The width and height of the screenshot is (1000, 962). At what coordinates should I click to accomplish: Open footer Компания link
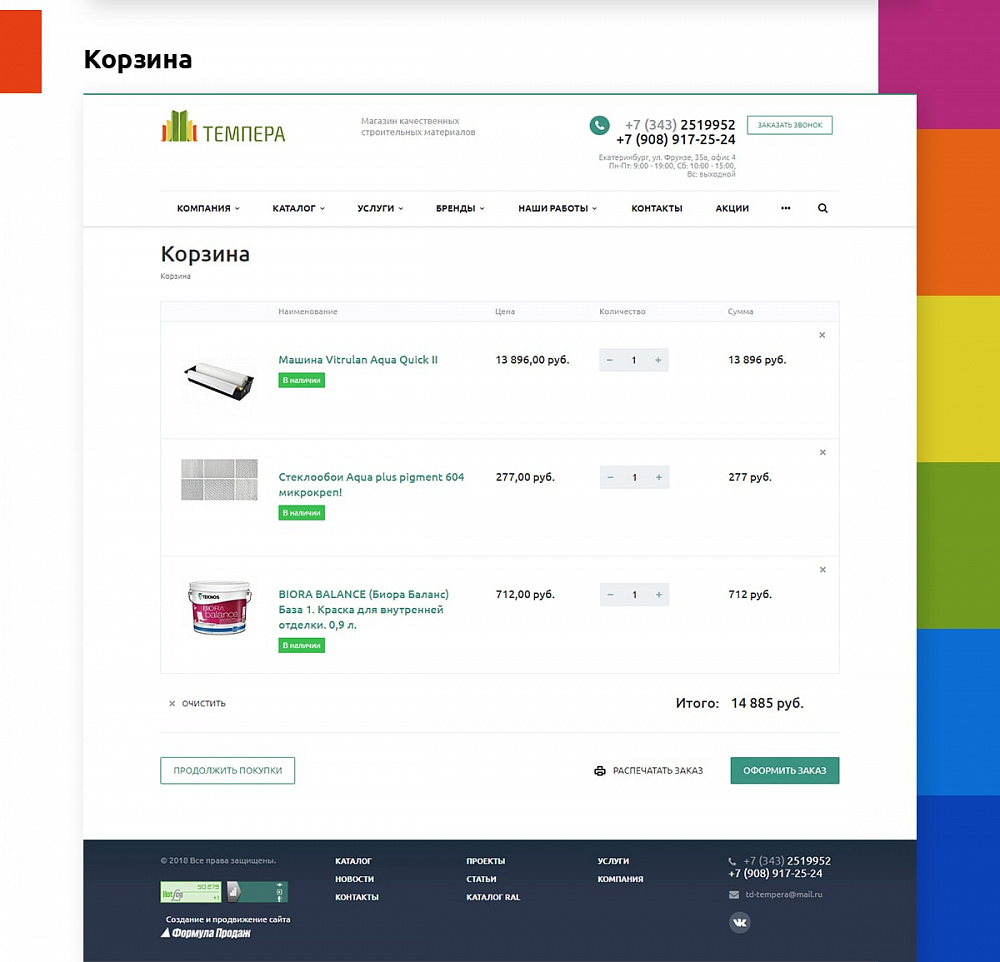[620, 879]
